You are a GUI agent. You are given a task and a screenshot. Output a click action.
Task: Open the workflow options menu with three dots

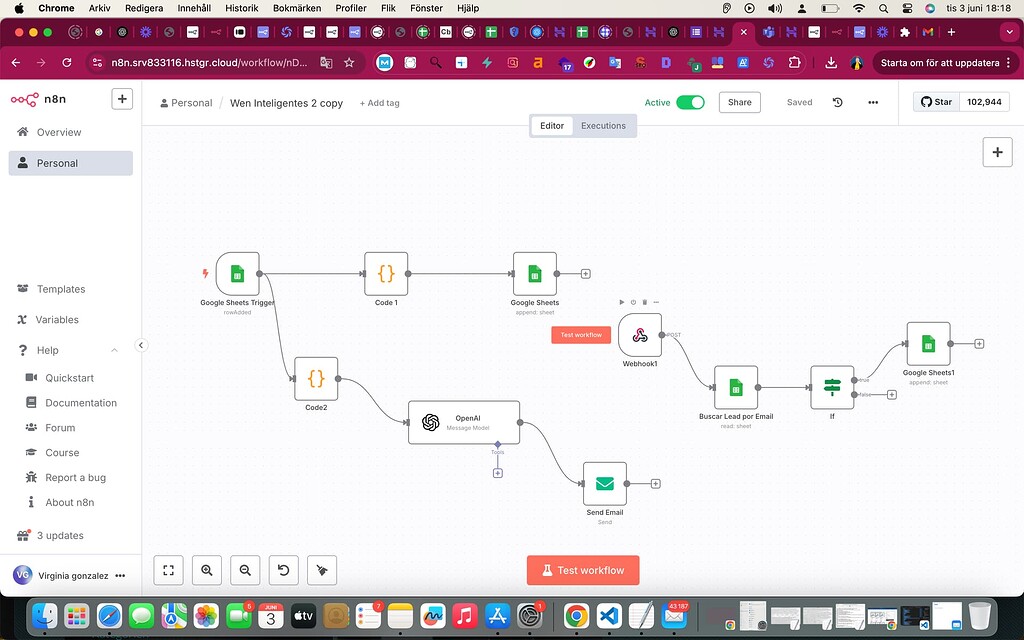873,102
